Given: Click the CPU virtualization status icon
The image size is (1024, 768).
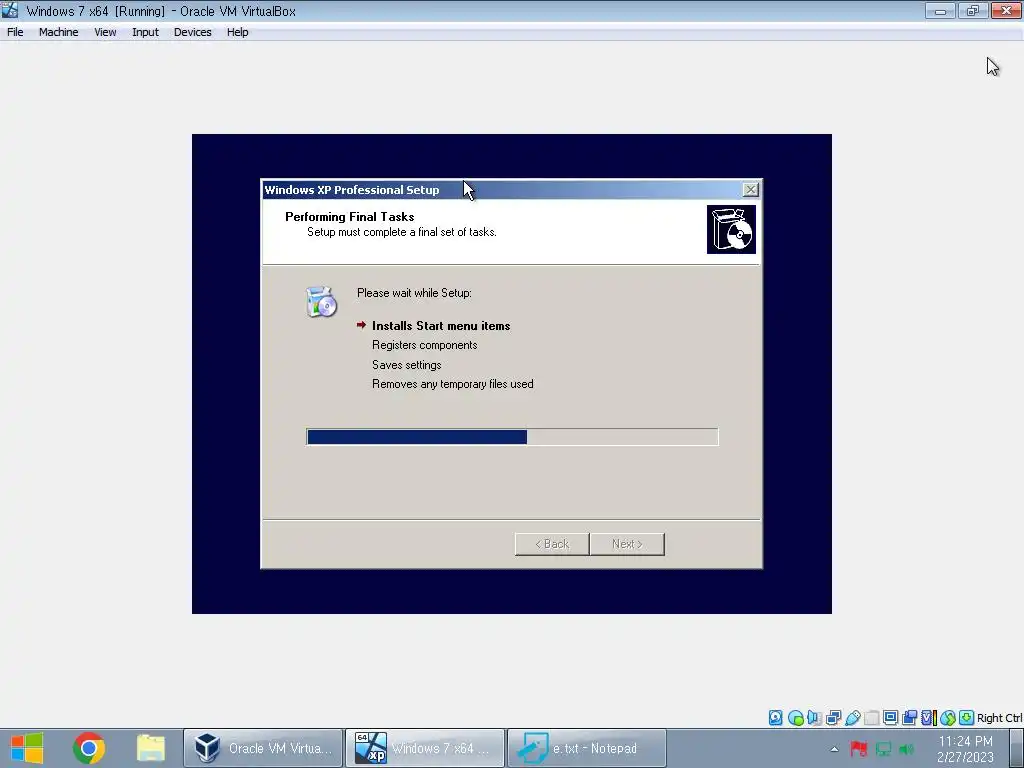Looking at the screenshot, I should 929,718.
